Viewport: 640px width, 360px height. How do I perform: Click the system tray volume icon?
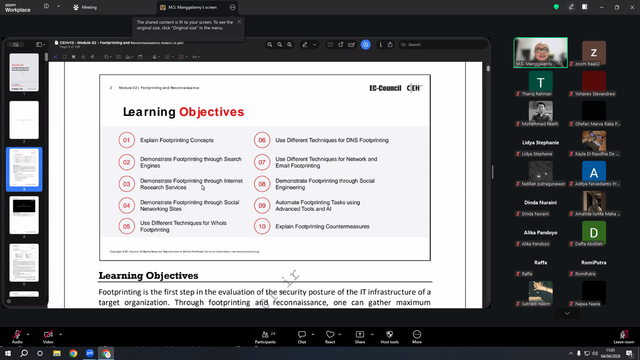coord(595,353)
